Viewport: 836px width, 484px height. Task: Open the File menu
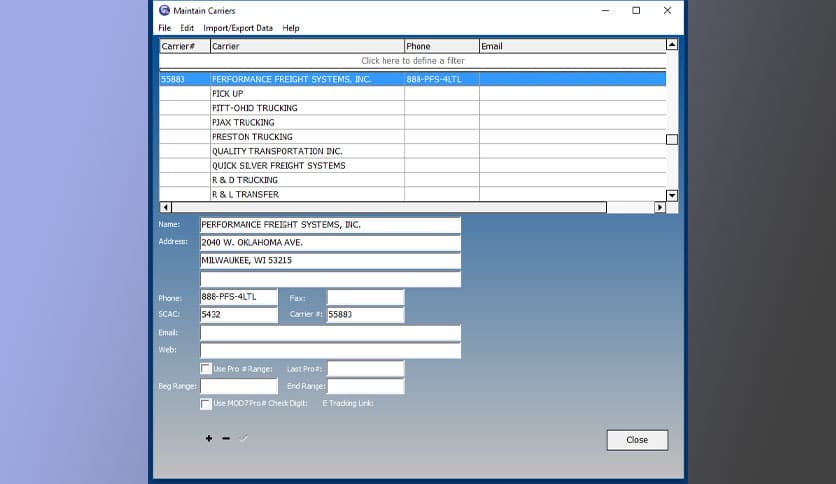pyautogui.click(x=164, y=28)
